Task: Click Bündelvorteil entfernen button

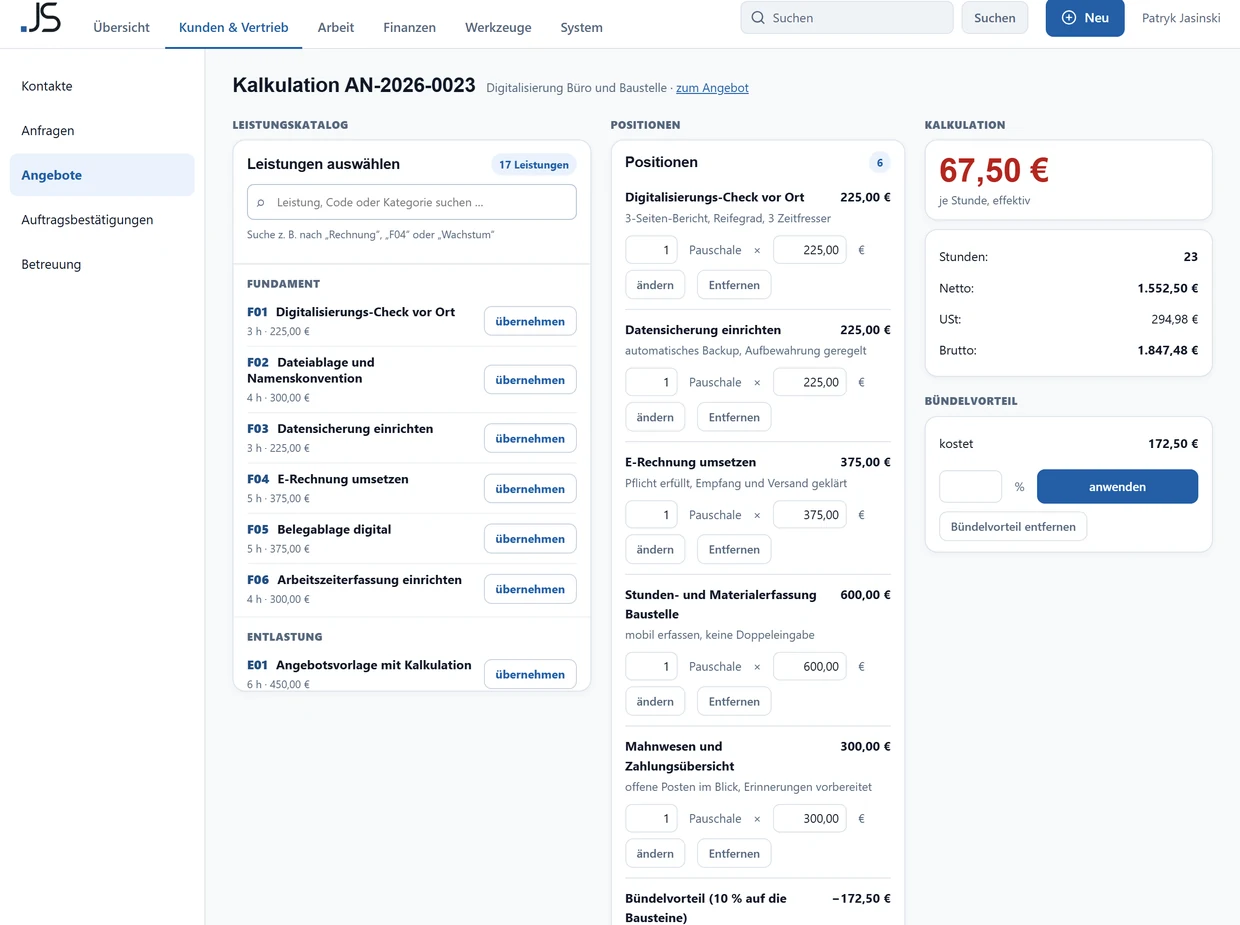Action: point(1013,527)
